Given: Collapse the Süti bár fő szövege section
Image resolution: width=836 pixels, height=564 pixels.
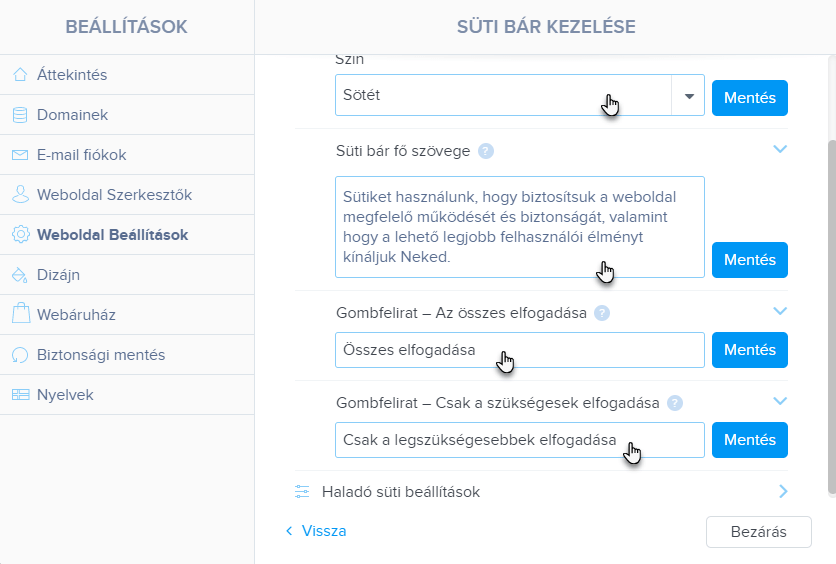Looking at the screenshot, I should click(x=780, y=149).
